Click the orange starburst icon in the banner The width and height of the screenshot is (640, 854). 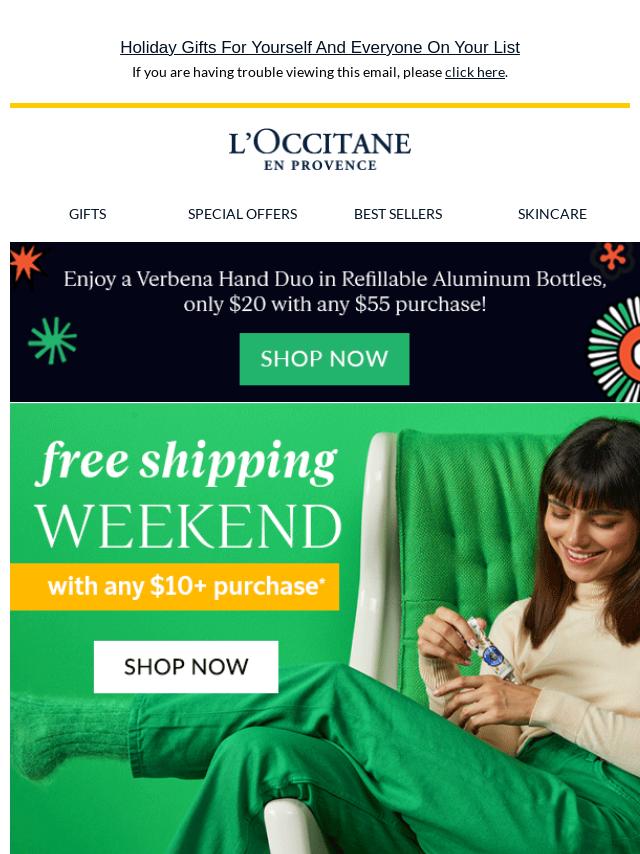pyautogui.click(x=25, y=261)
